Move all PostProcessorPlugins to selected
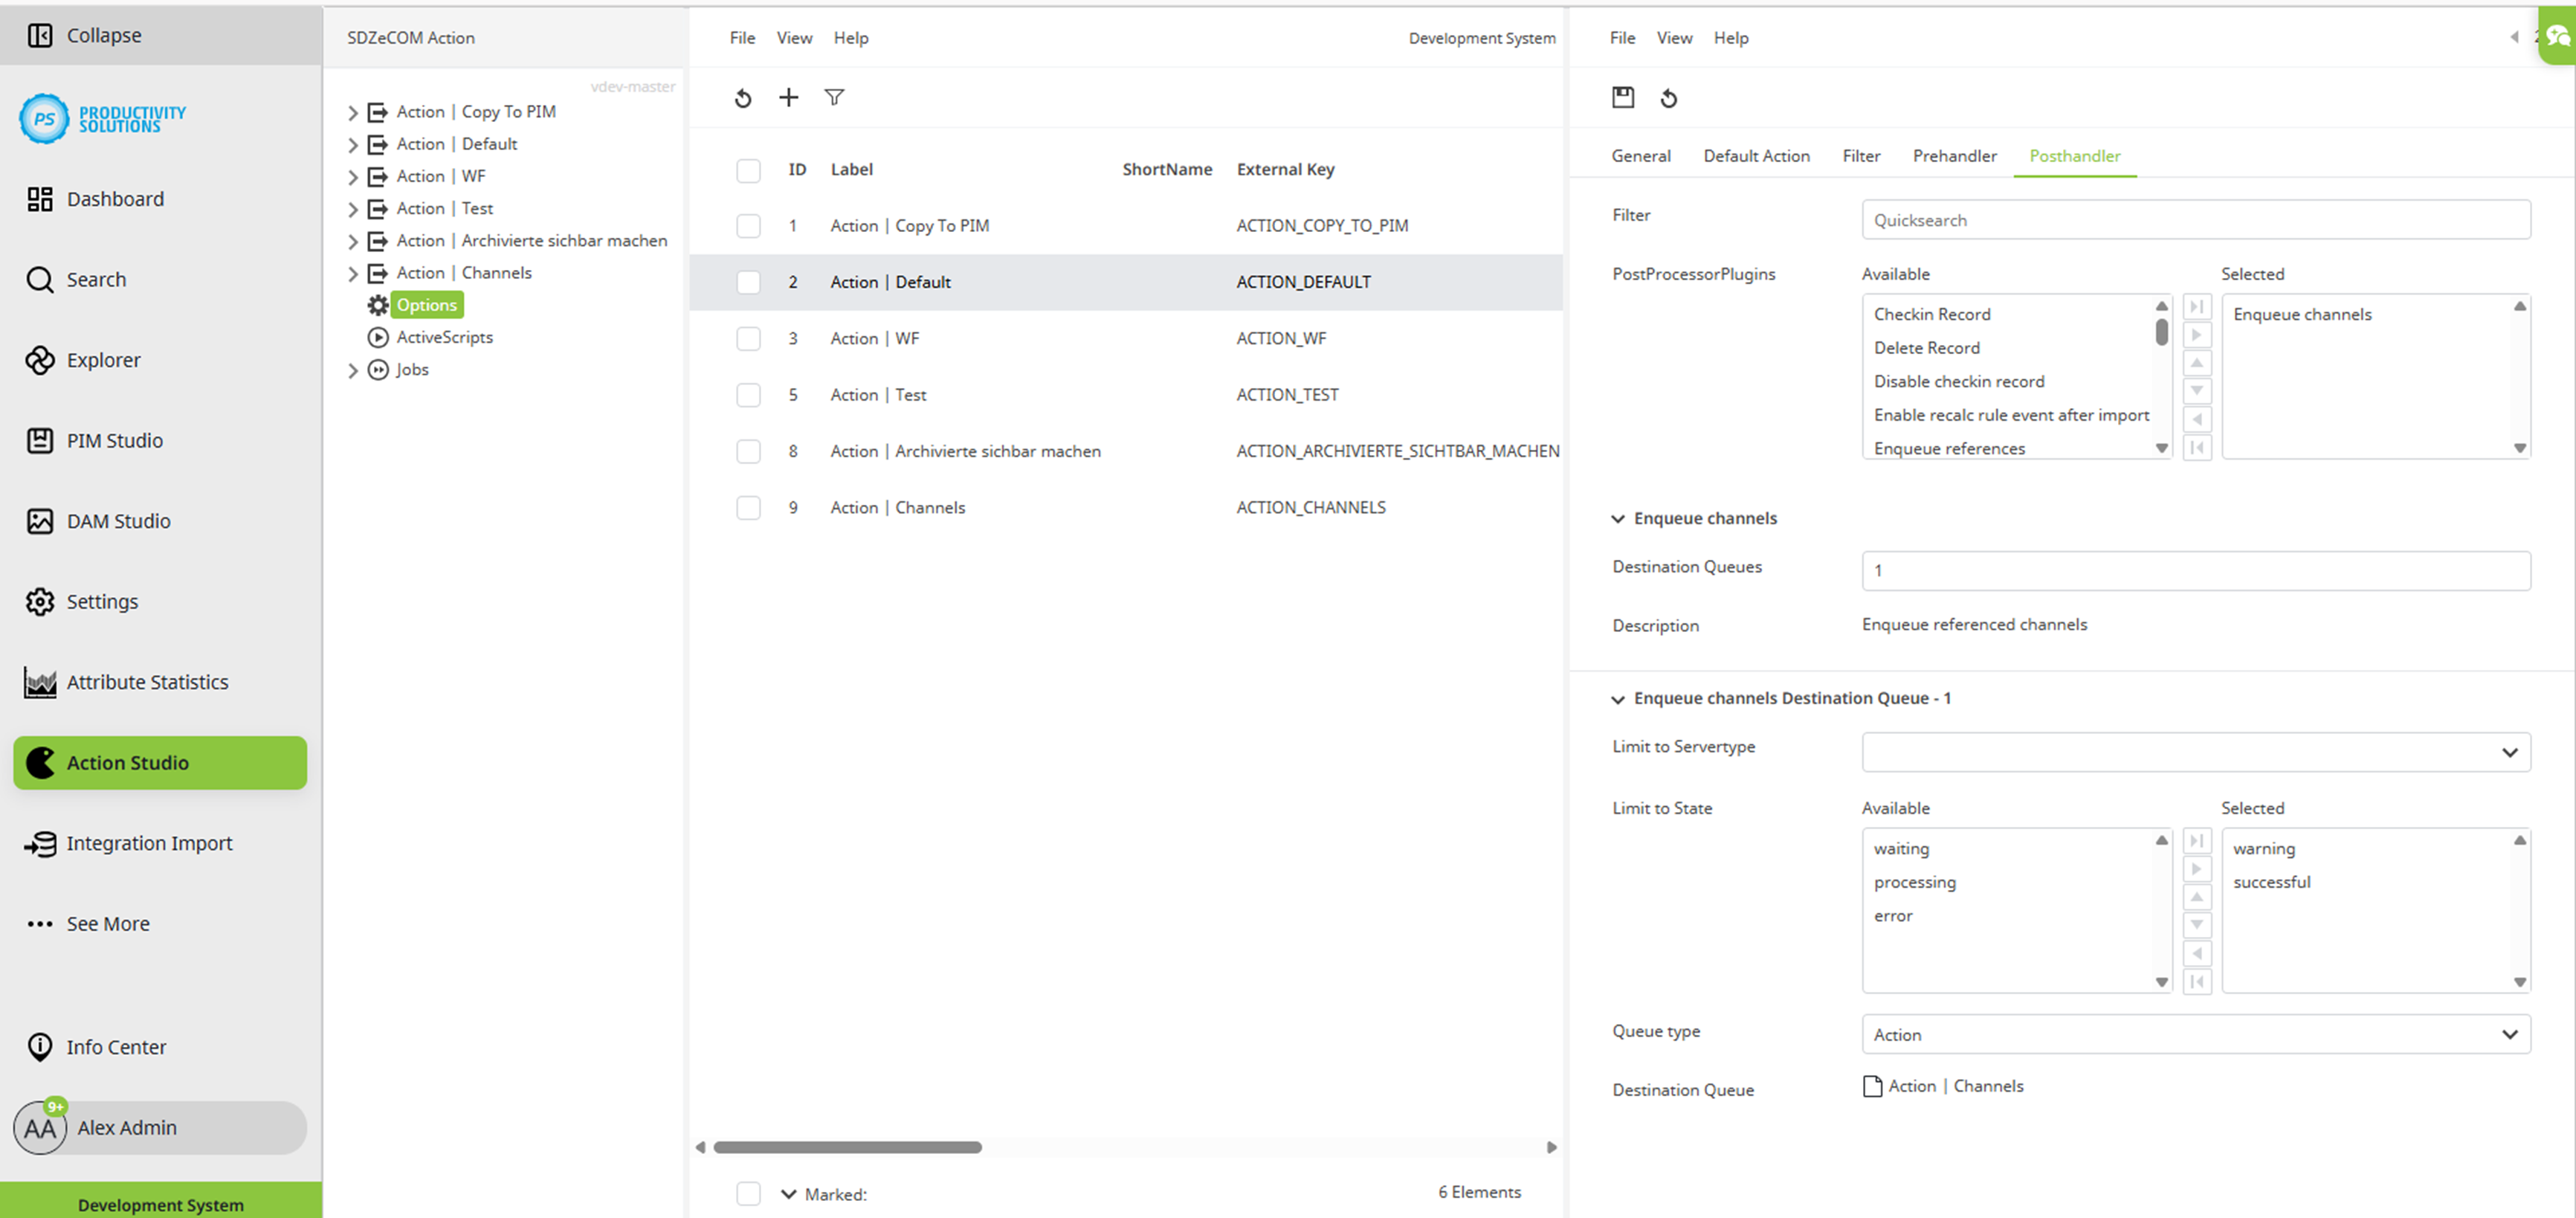The image size is (2576, 1218). [2196, 307]
